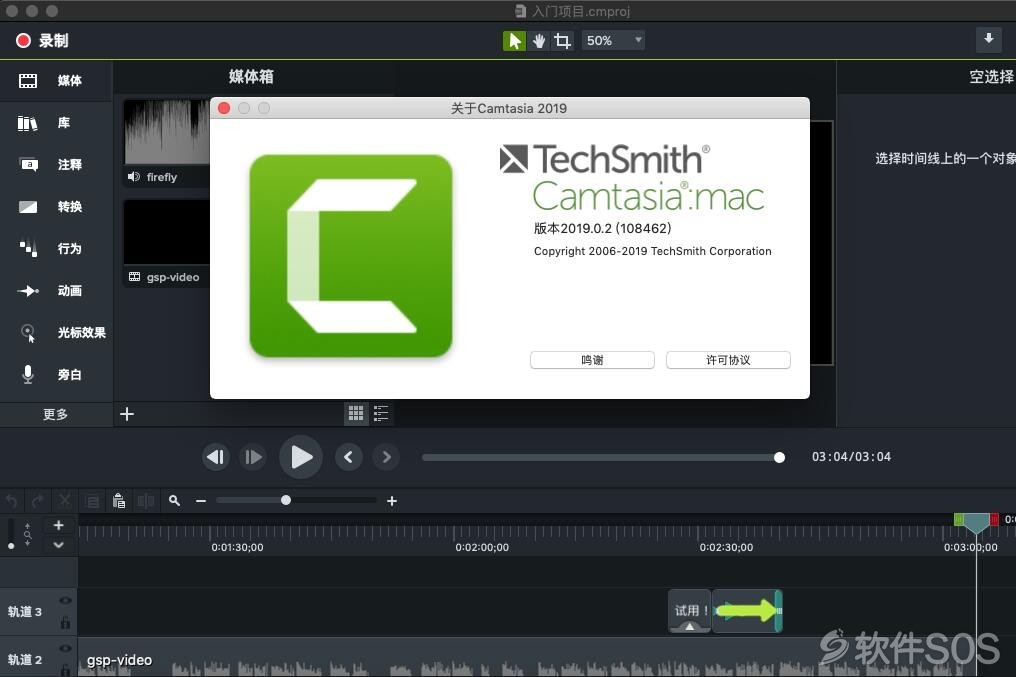The image size is (1016, 677).
Task: Zoom in timeline with plus button
Action: pyautogui.click(x=392, y=501)
